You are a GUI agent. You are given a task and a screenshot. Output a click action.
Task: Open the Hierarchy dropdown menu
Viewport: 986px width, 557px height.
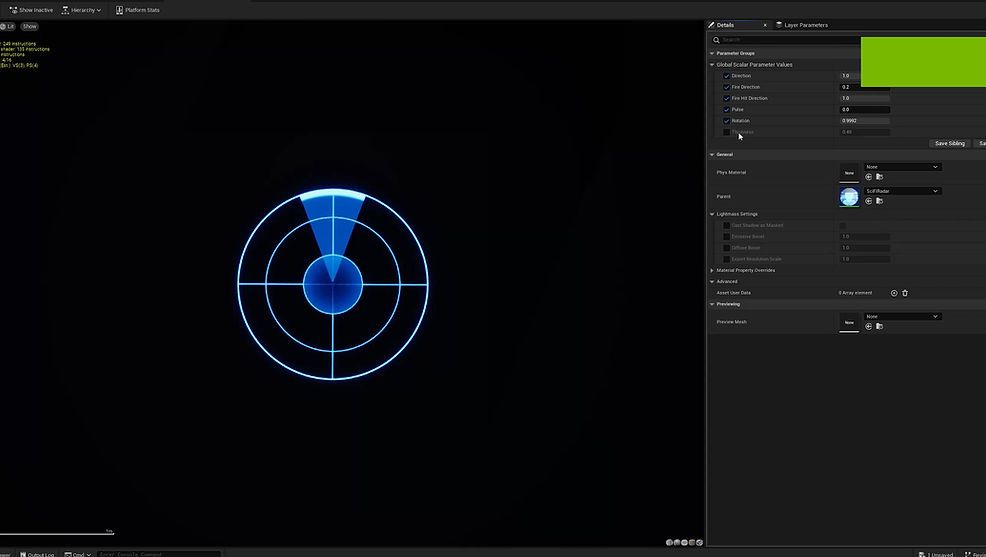[84, 10]
